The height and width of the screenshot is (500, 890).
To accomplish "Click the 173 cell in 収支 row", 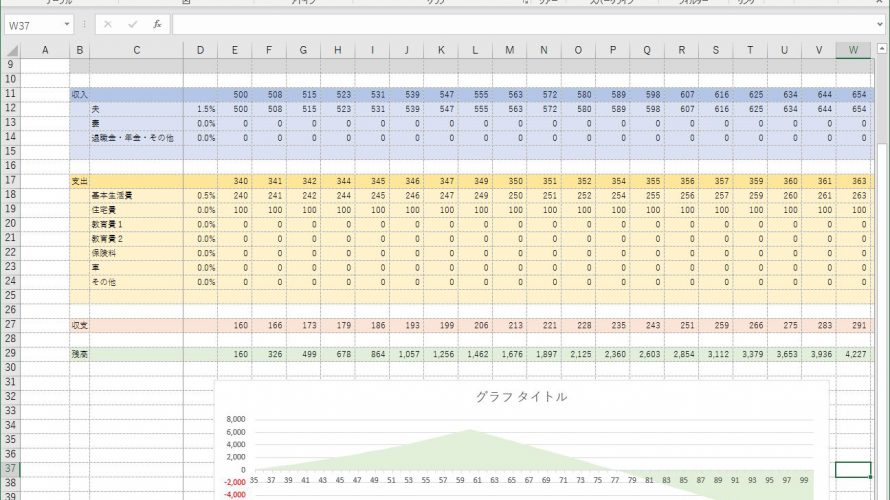I will [303, 325].
